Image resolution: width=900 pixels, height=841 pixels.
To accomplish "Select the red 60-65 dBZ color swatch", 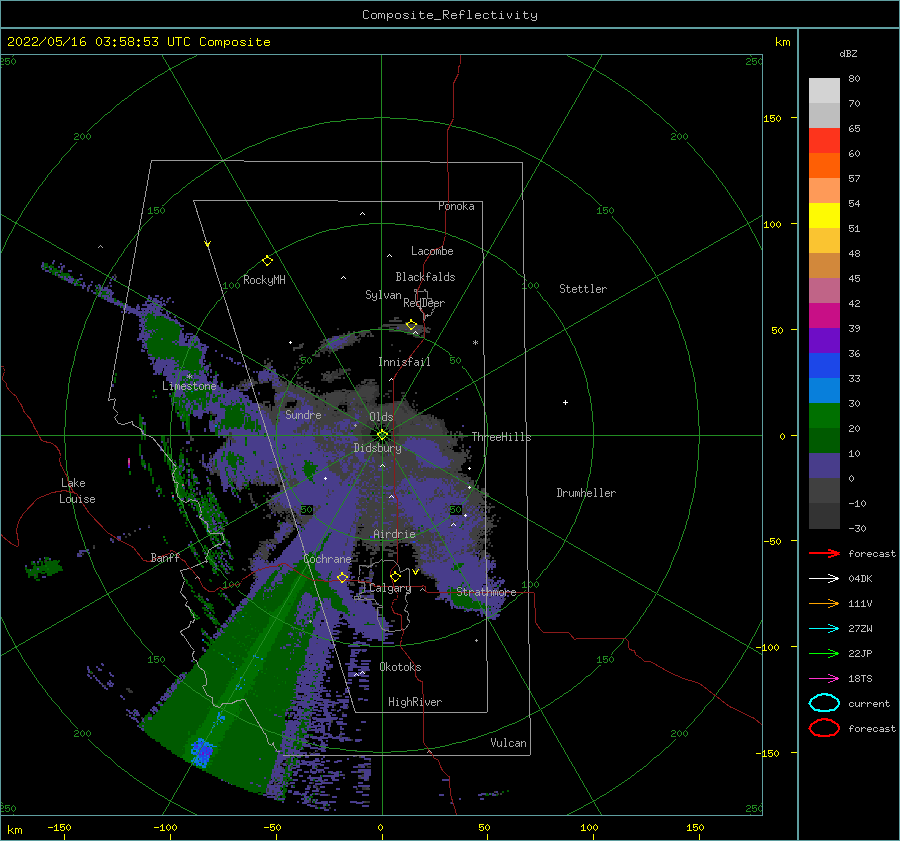I will [x=824, y=141].
